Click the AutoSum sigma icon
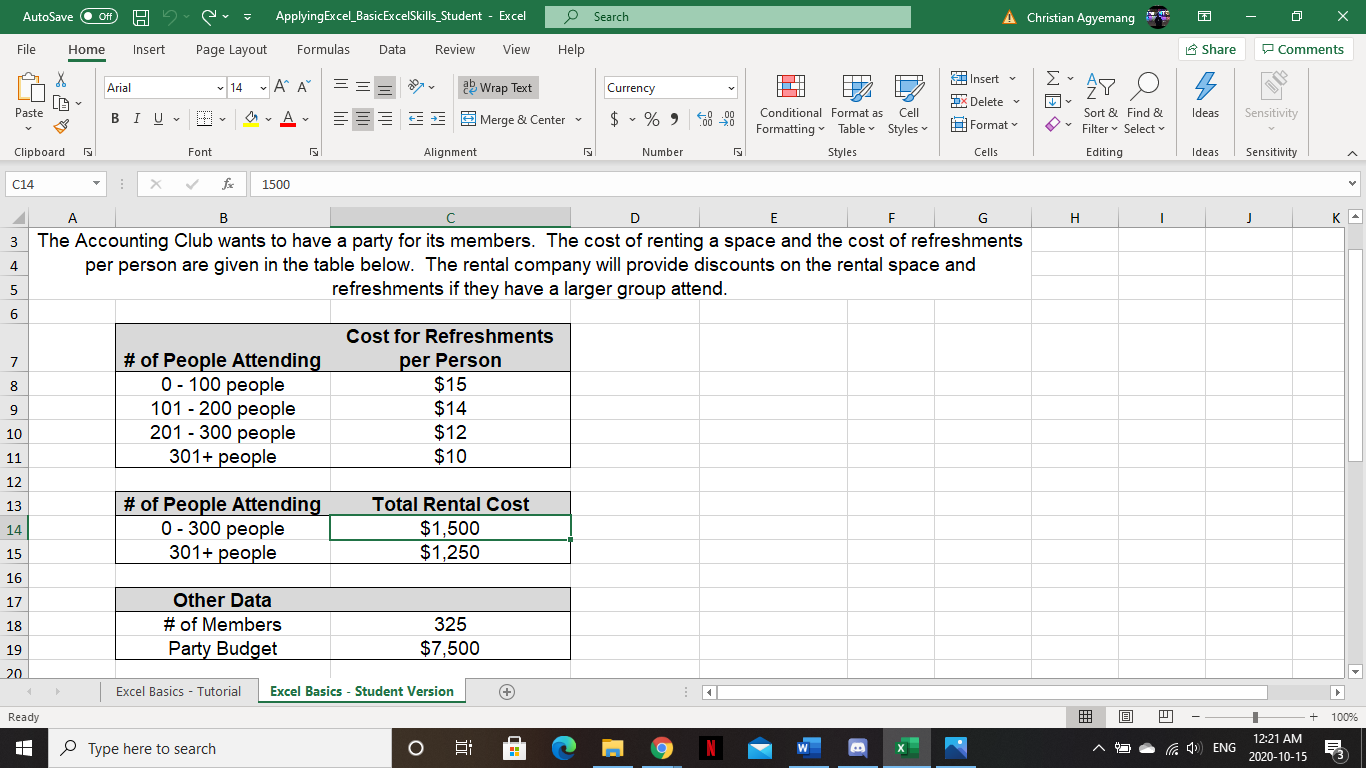The image size is (1366, 768). pos(1051,79)
